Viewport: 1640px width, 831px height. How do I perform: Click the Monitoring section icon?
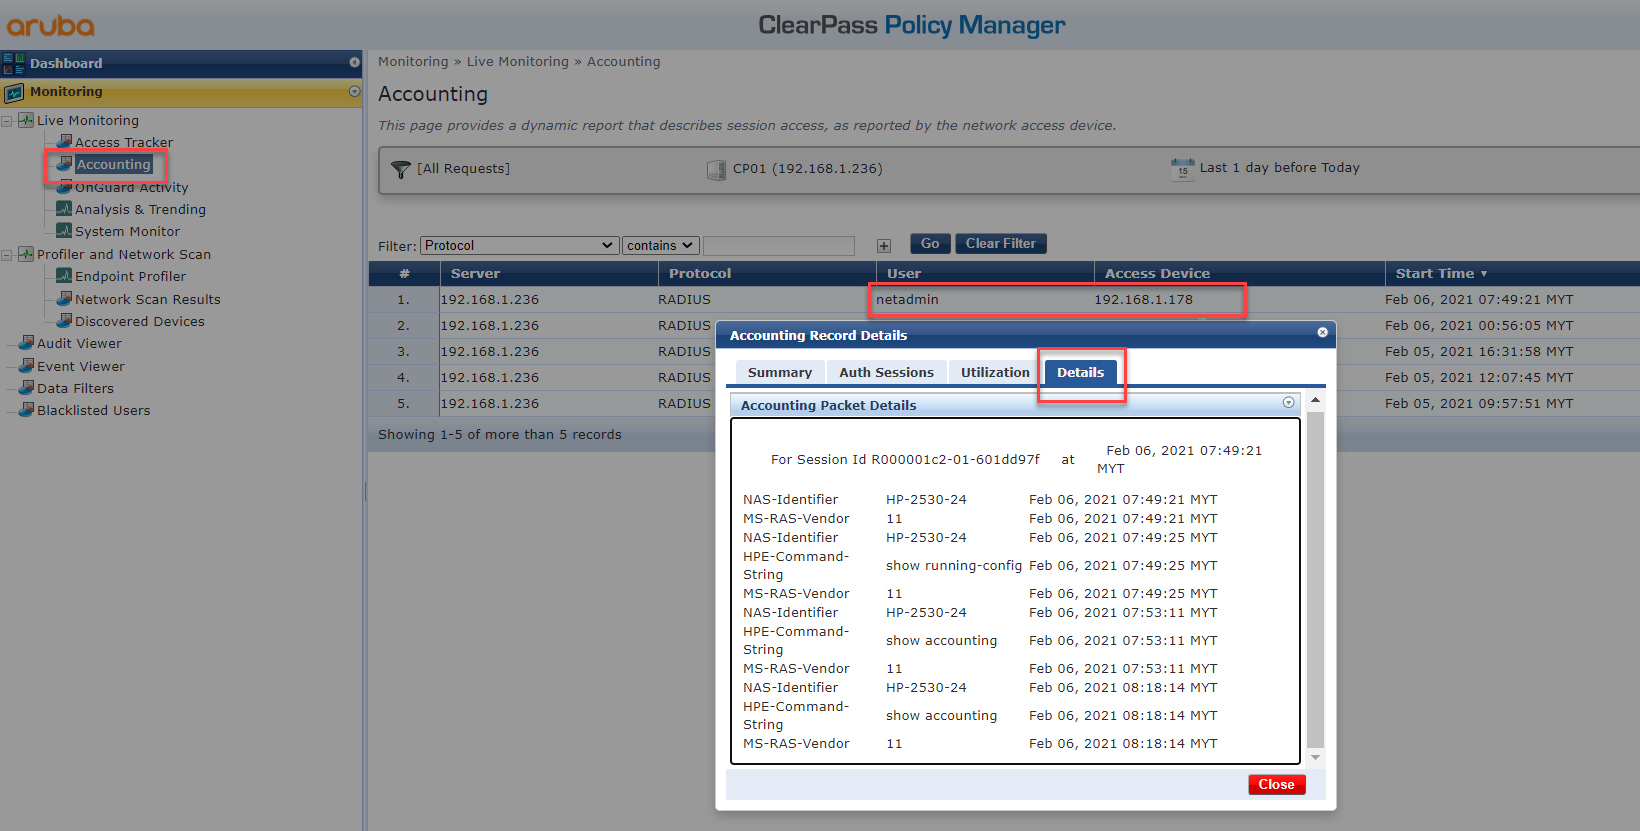13,93
